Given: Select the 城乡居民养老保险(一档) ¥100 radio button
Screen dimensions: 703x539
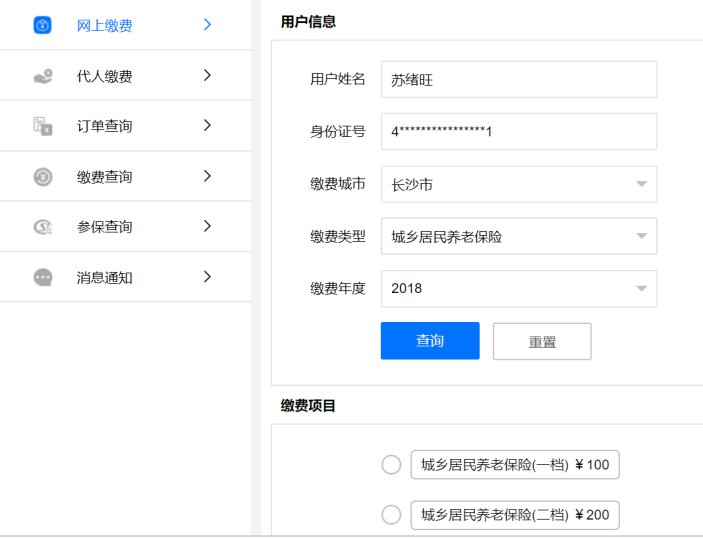Looking at the screenshot, I should tap(392, 465).
